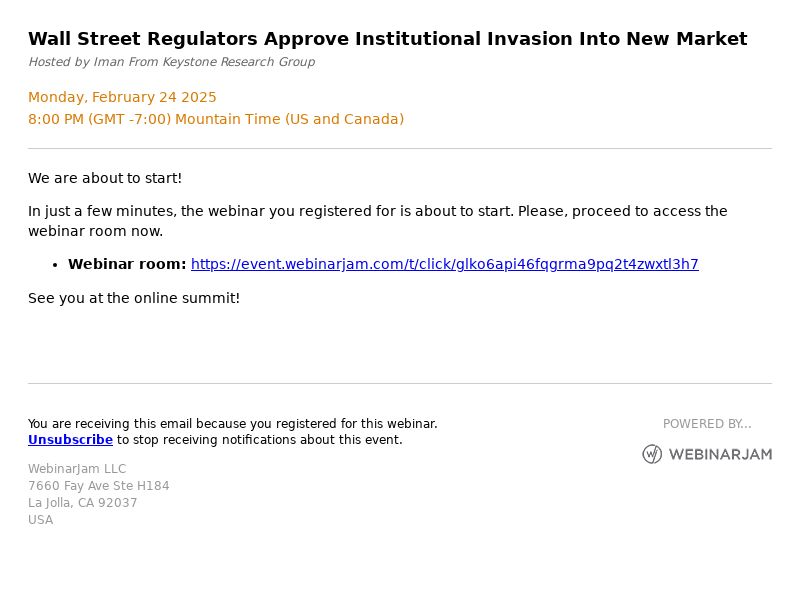The width and height of the screenshot is (800, 600).
Task: Open the event.webinarjam.com webinar room link
Action: [x=444, y=264]
